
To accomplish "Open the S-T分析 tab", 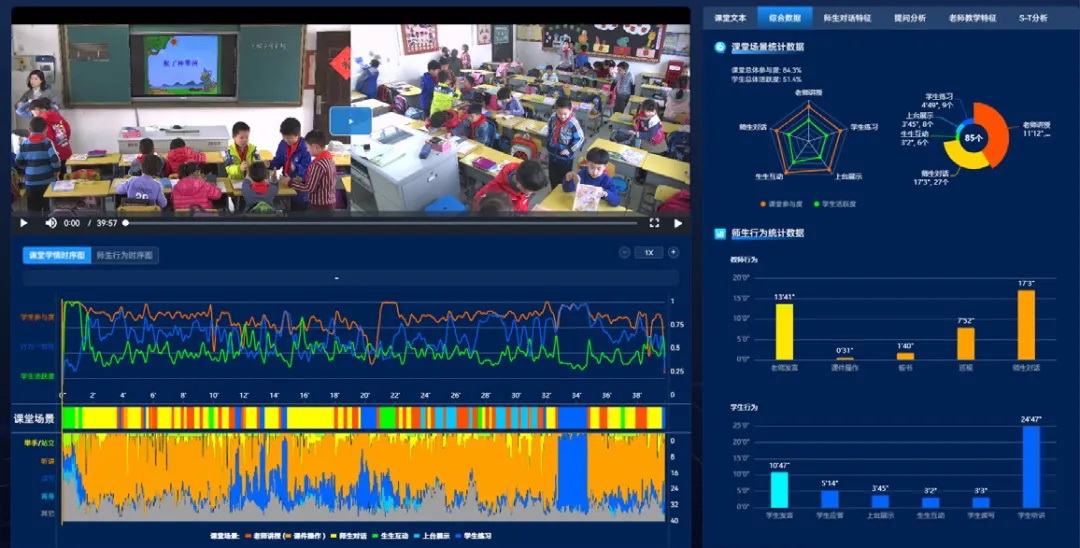I will point(1033,18).
